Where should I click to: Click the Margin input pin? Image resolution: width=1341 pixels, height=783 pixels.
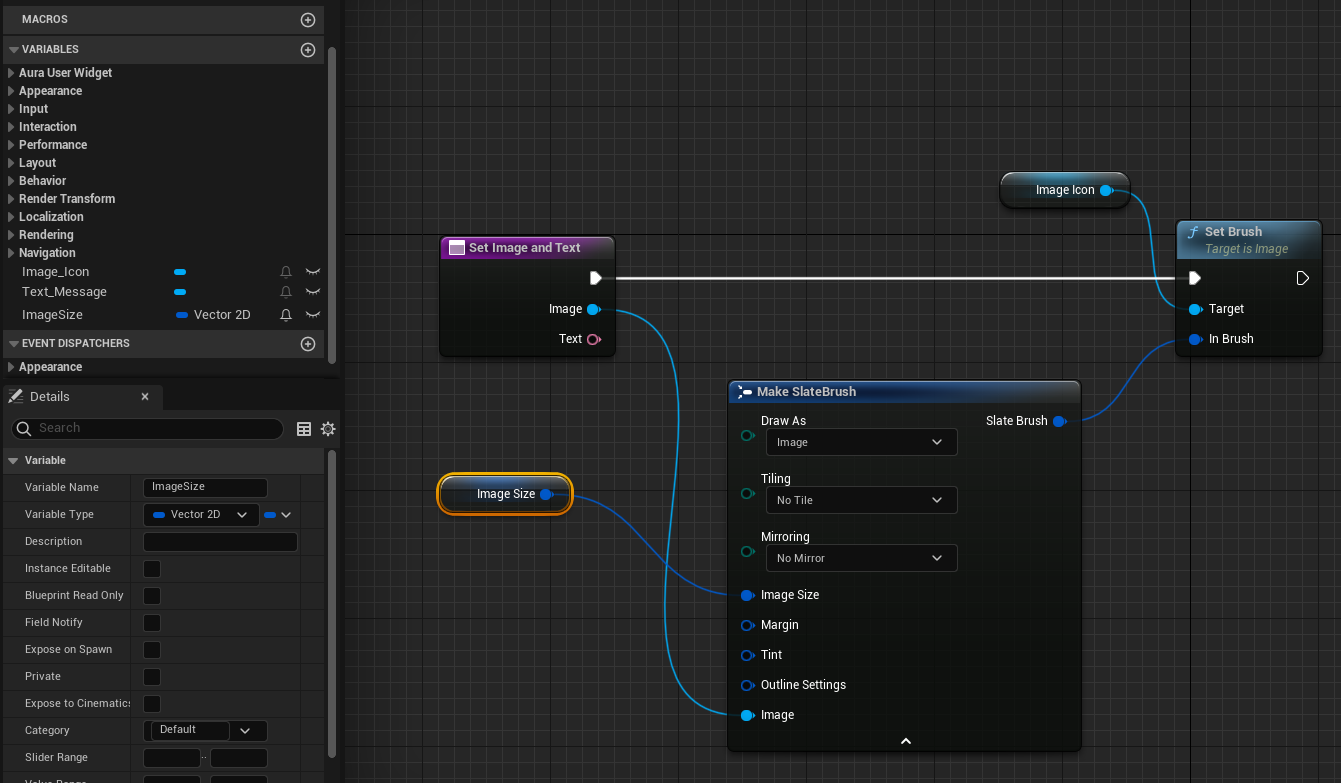click(x=747, y=625)
